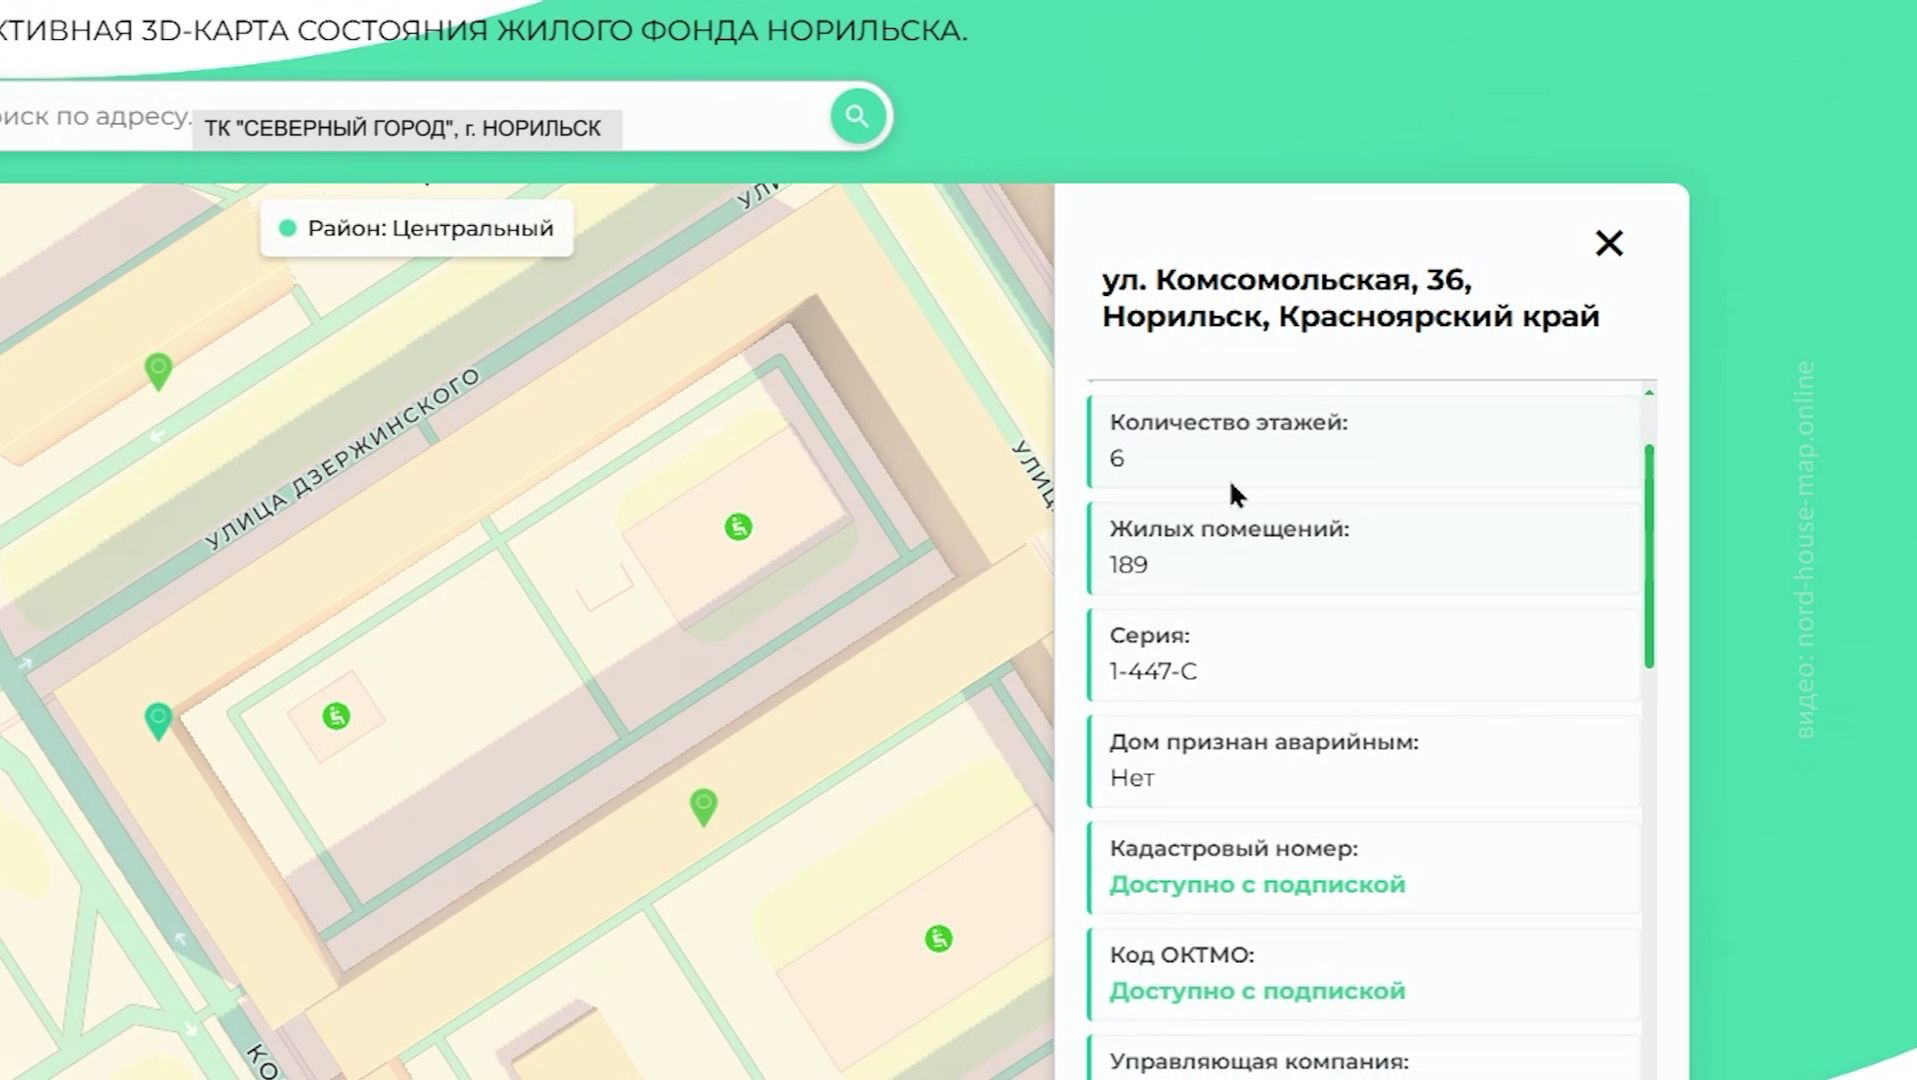Image resolution: width=1917 pixels, height=1080 pixels.
Task: Click the Серия 1-447-С card
Action: 1360,653
